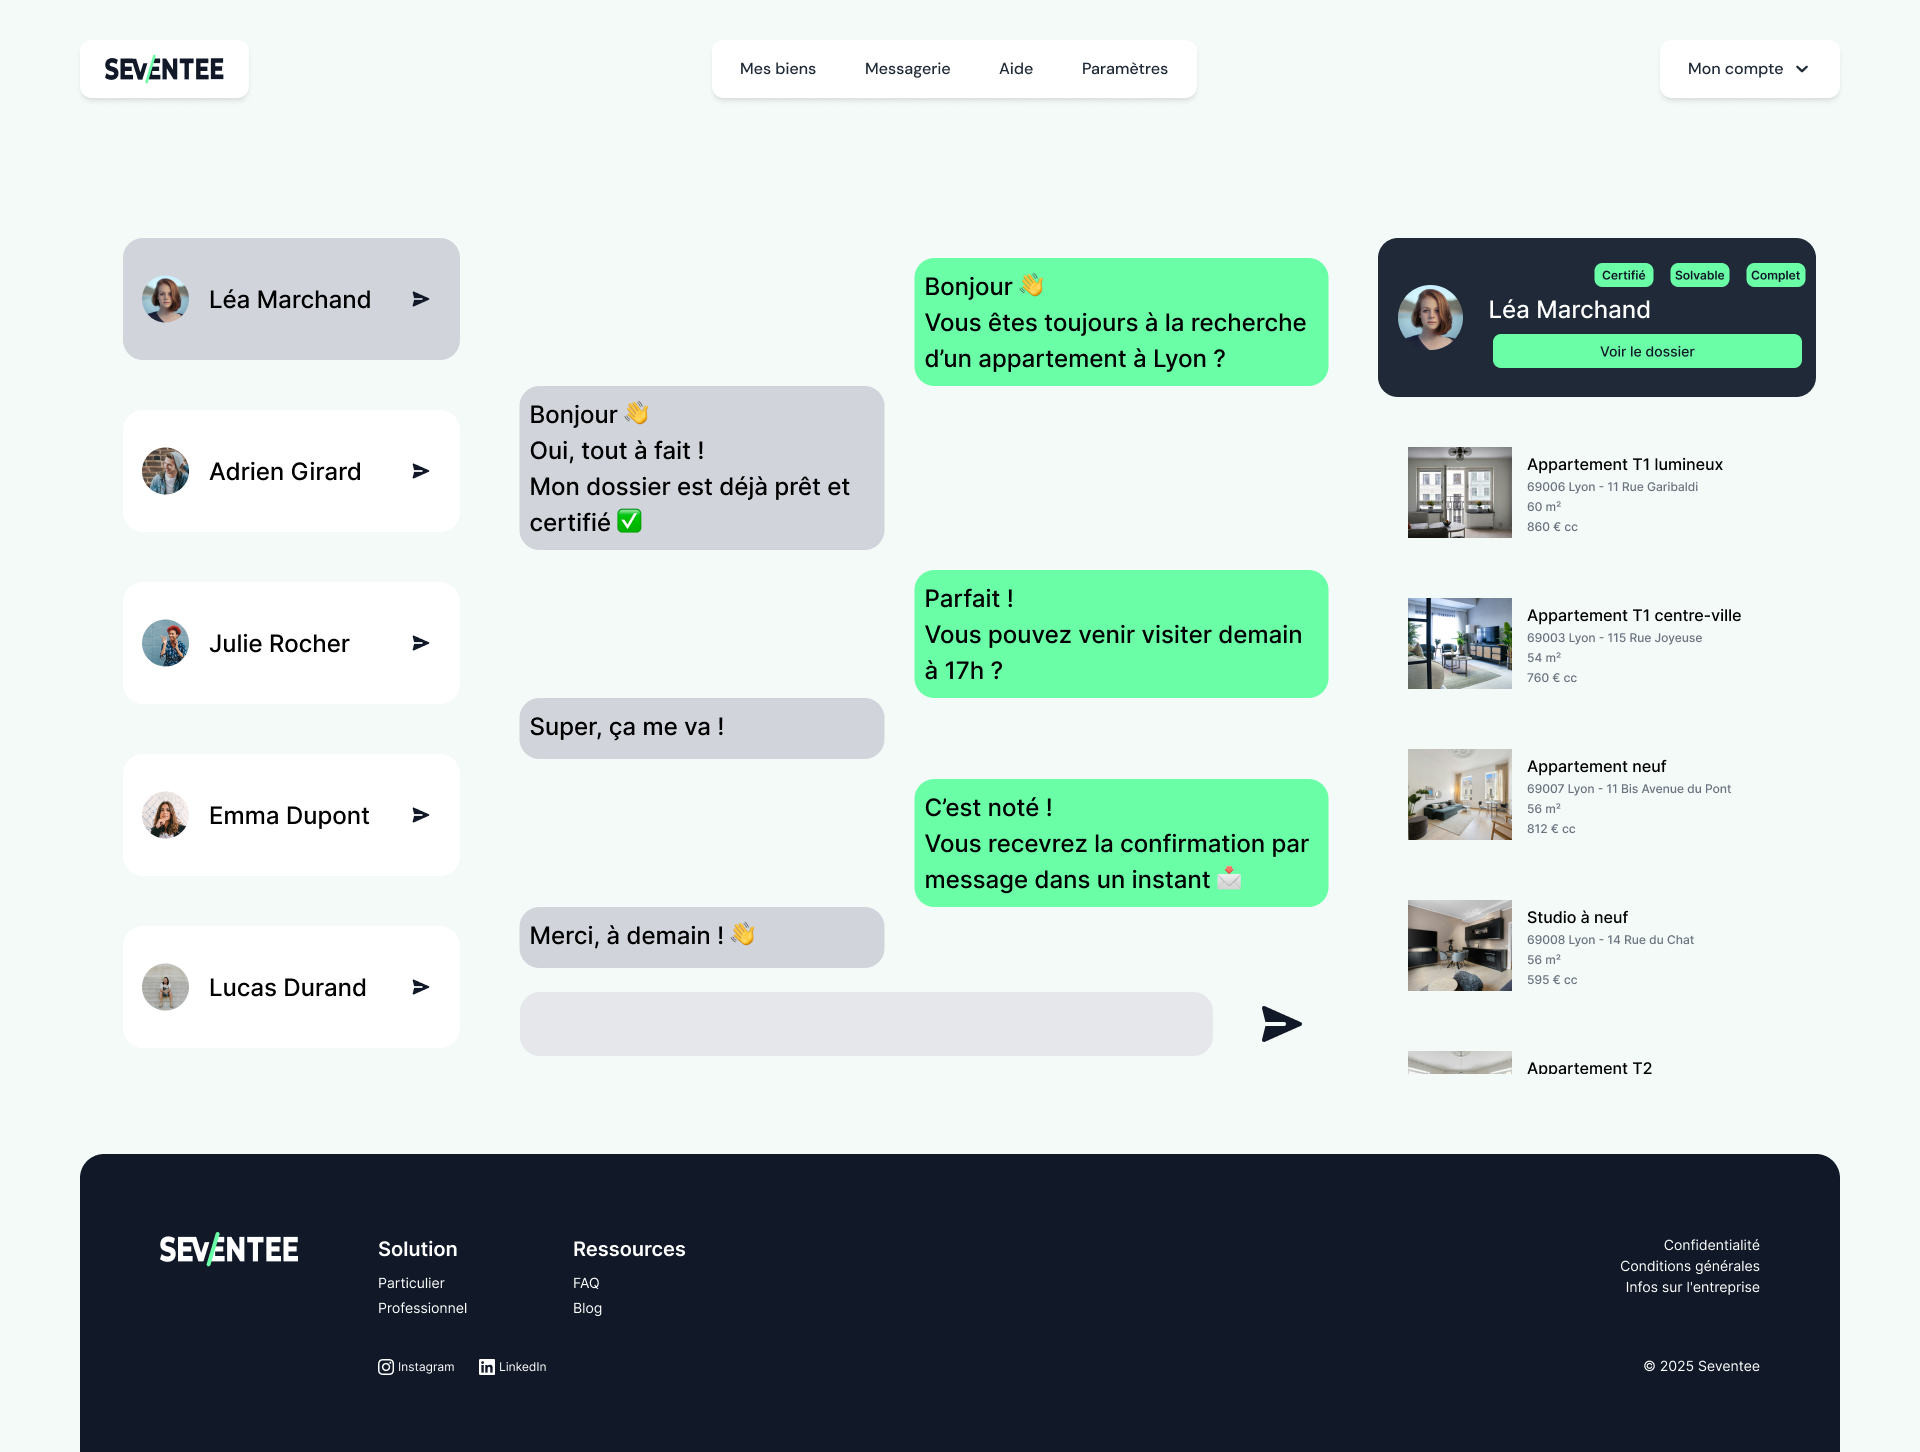Select Studio à neuf listing photo

(x=1459, y=945)
